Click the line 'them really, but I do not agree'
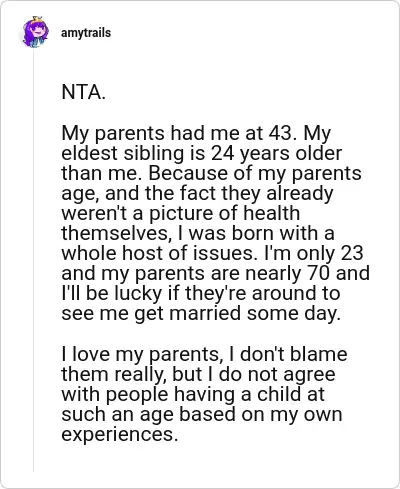Image resolution: width=400 pixels, height=489 pixels. tap(198, 374)
